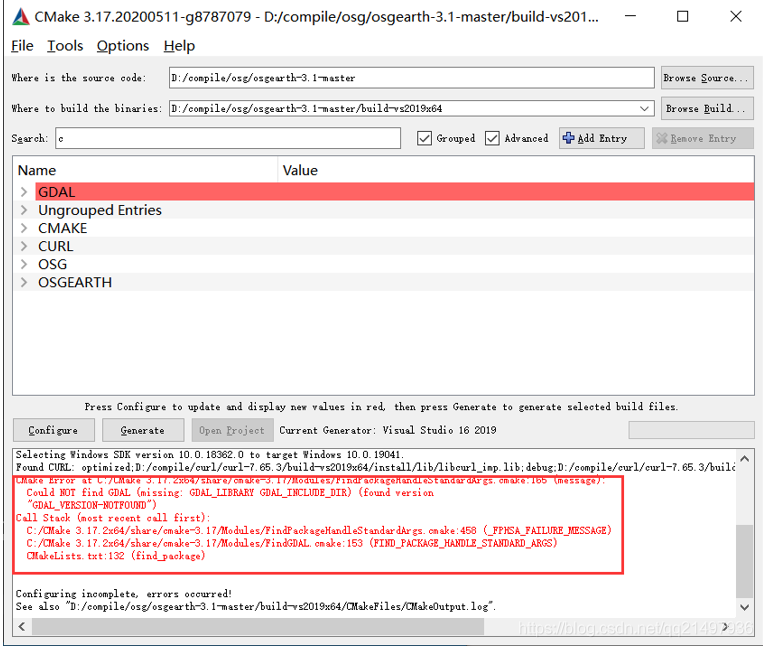Expand the Ungrouped Entries group
763x647 pixels.
24,210
